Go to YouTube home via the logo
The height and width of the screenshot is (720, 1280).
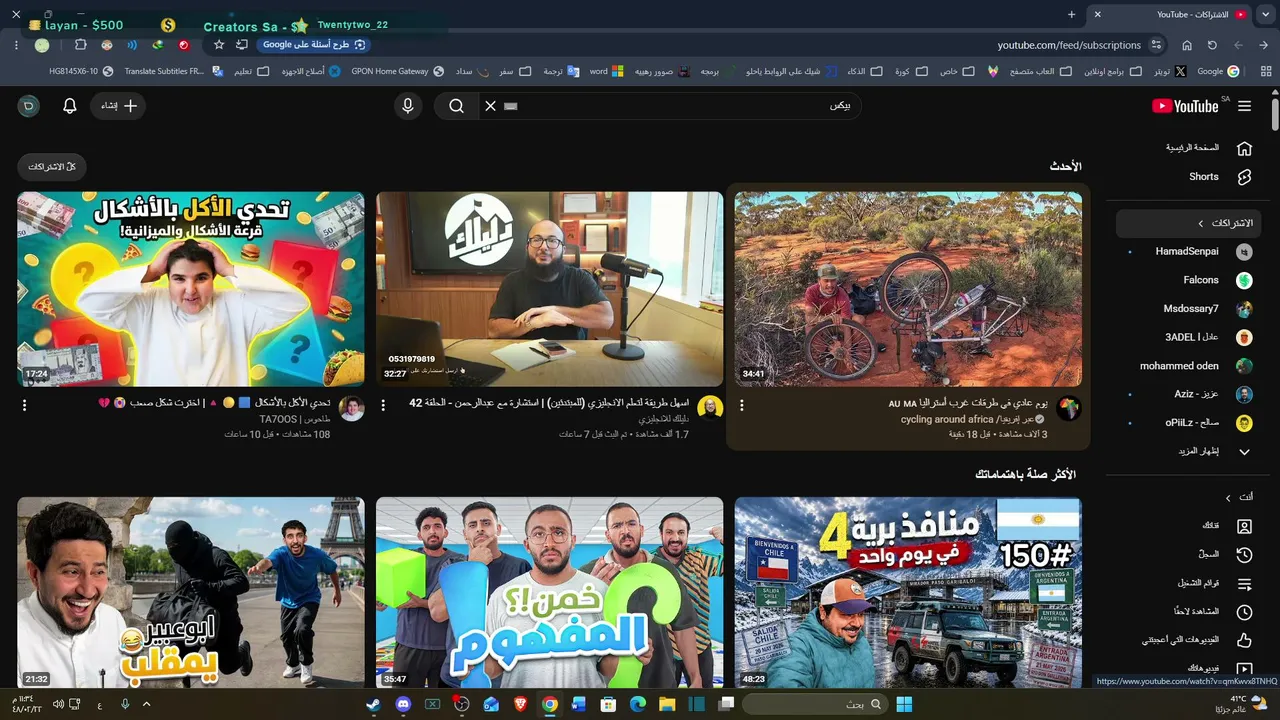pyautogui.click(x=1185, y=106)
